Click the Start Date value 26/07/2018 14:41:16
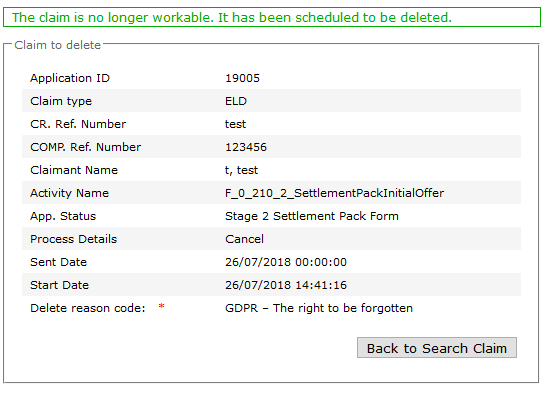This screenshot has width=552, height=393. point(286,285)
